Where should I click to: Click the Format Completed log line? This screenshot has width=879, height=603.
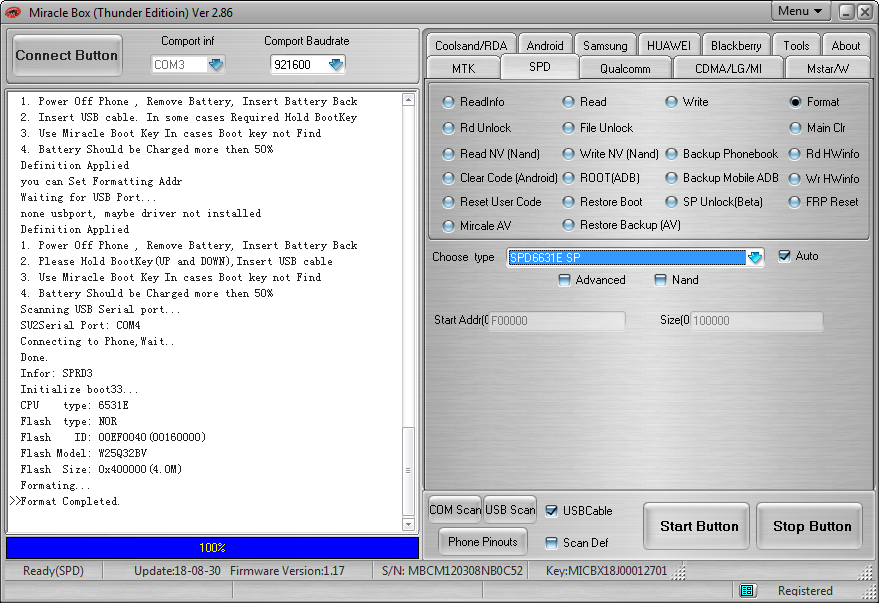[70, 501]
